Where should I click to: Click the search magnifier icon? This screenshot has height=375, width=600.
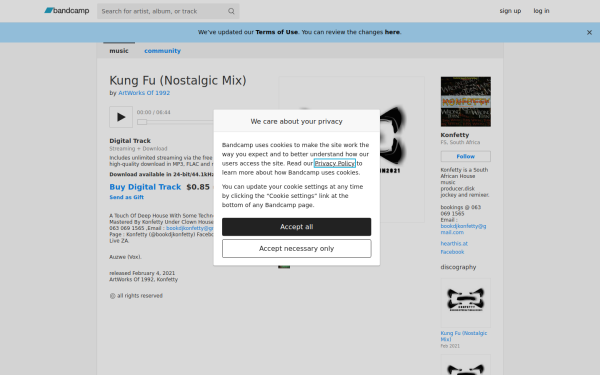(x=231, y=11)
